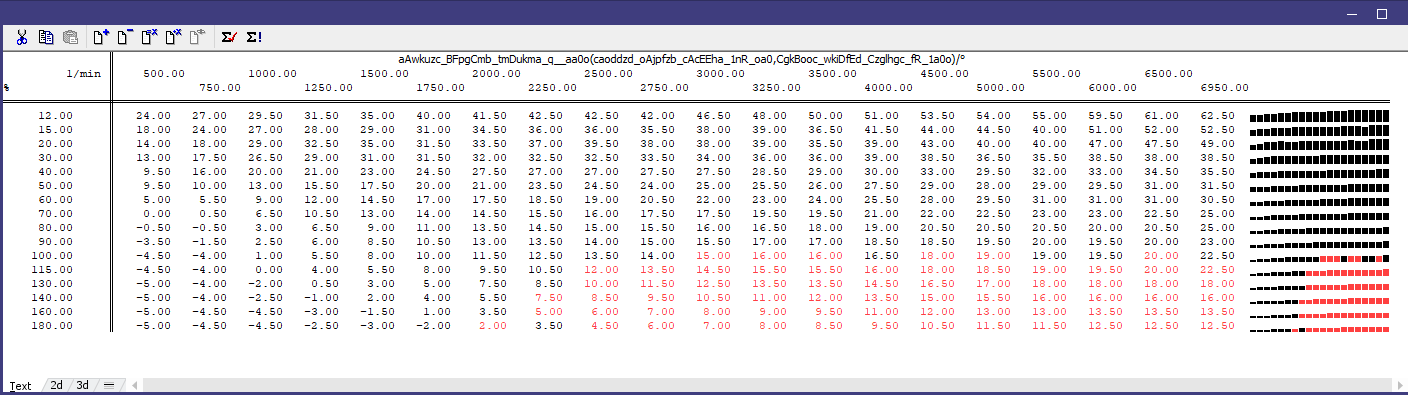
Task: Open the tab with horizontal lines icon
Action: pos(109,385)
